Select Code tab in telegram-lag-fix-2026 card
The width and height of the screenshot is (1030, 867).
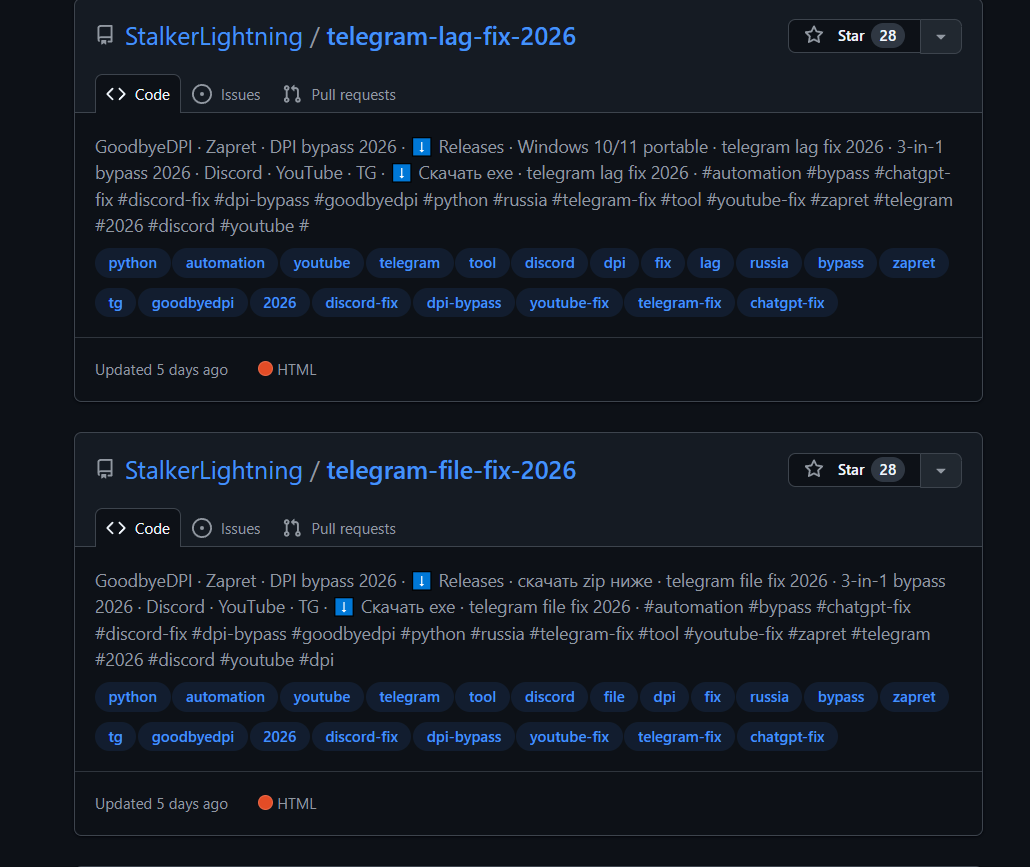138,95
